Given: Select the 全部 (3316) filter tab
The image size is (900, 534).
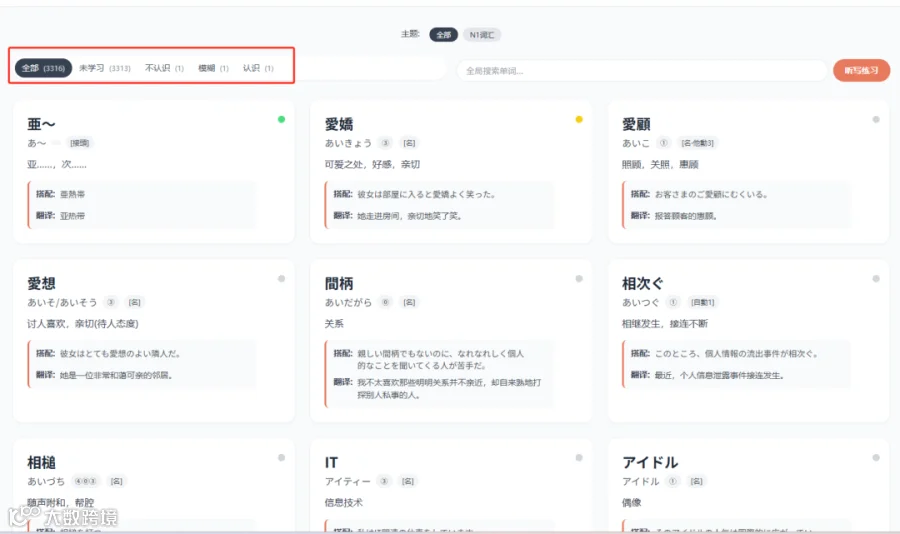Looking at the screenshot, I should tap(43, 68).
